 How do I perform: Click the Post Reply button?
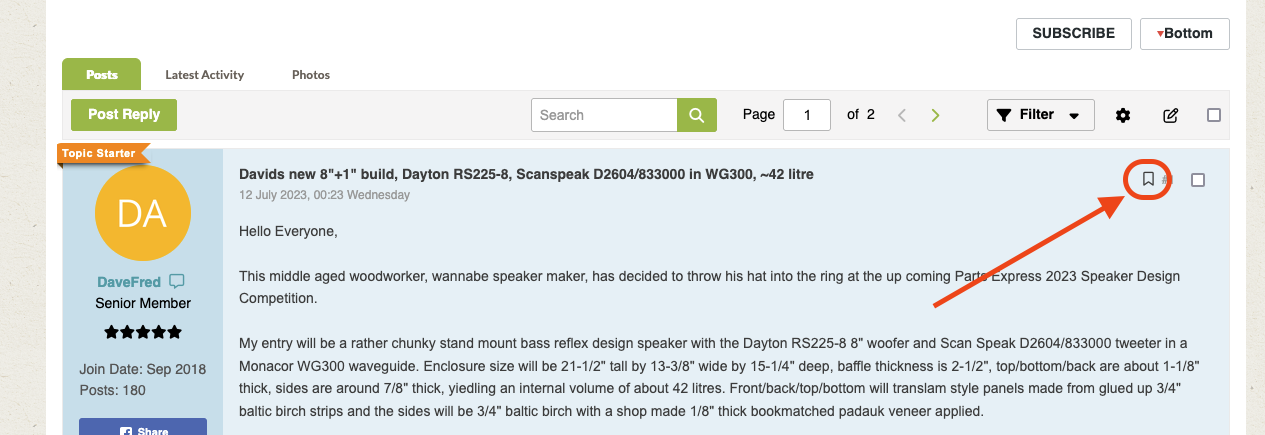(x=124, y=114)
